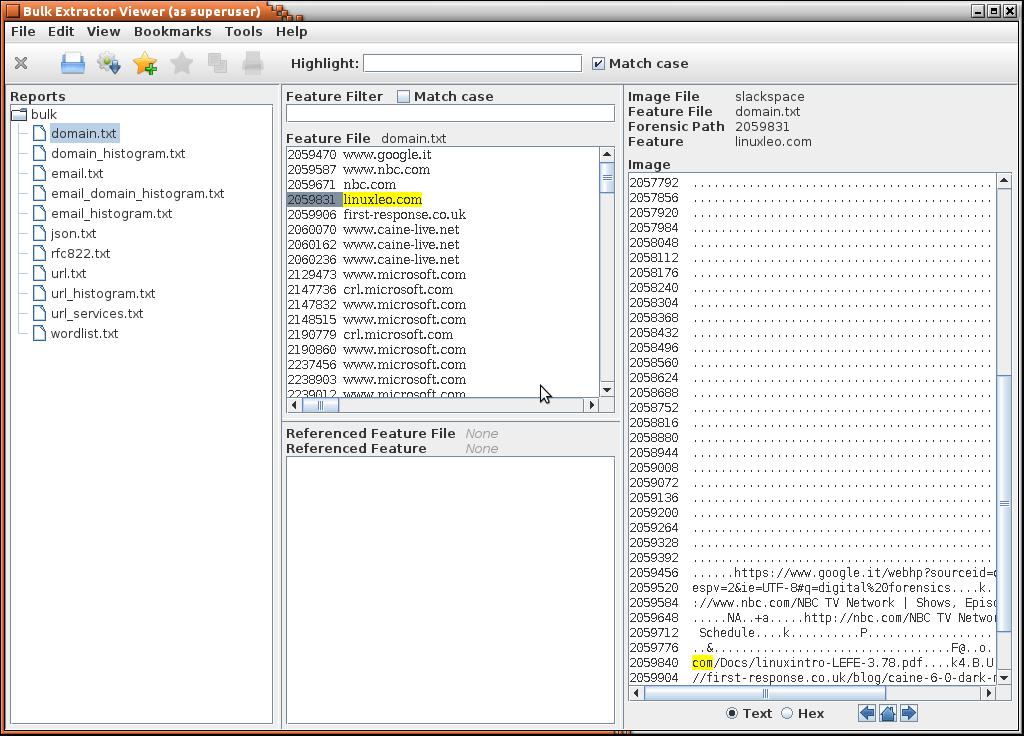Open the Tools menu
Screen dimensions: 1024x736
click(x=243, y=31)
